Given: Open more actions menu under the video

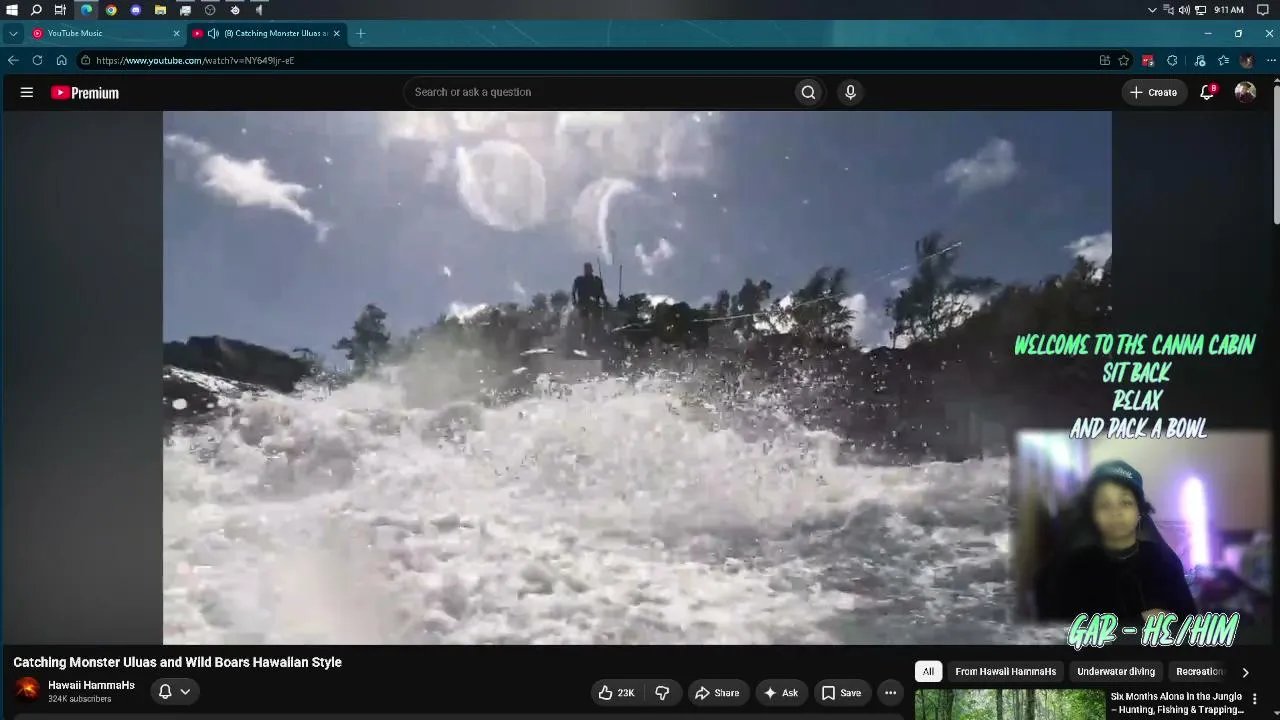Looking at the screenshot, I should [890, 692].
